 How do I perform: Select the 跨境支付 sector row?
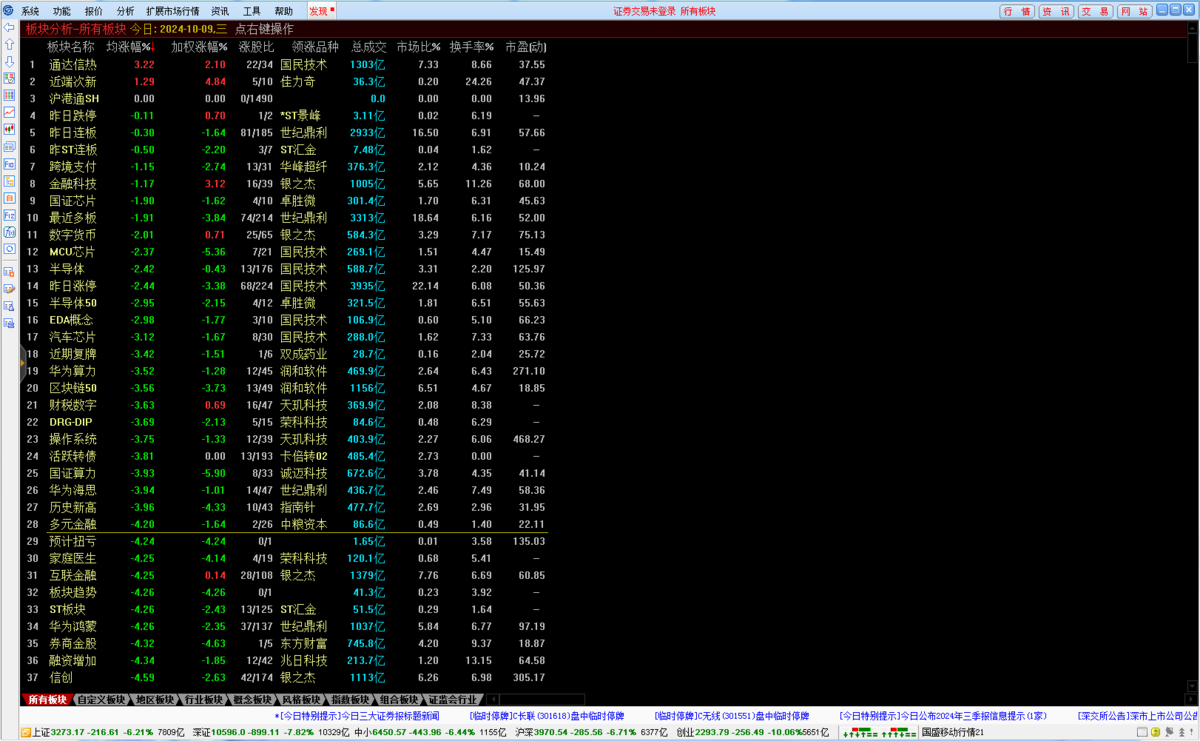click(287, 166)
